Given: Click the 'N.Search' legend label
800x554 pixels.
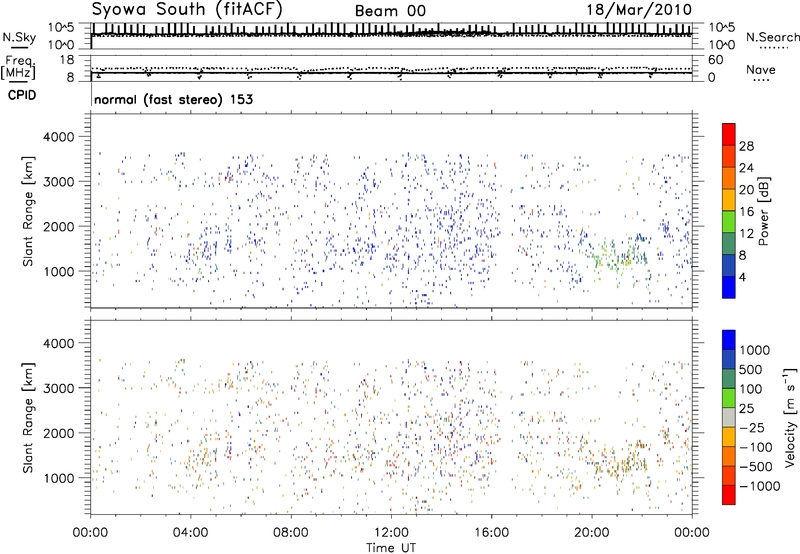Looking at the screenshot, I should [x=772, y=37].
